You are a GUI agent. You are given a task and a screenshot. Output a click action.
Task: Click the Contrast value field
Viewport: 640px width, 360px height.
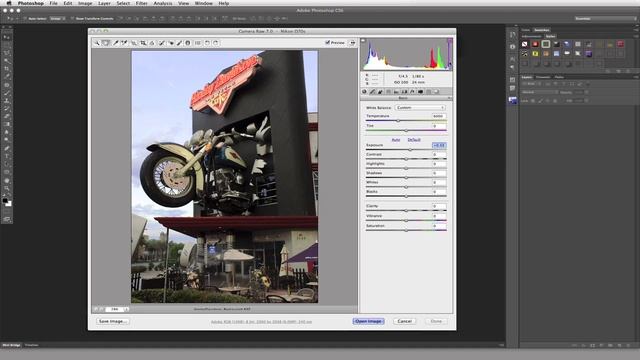(x=439, y=155)
